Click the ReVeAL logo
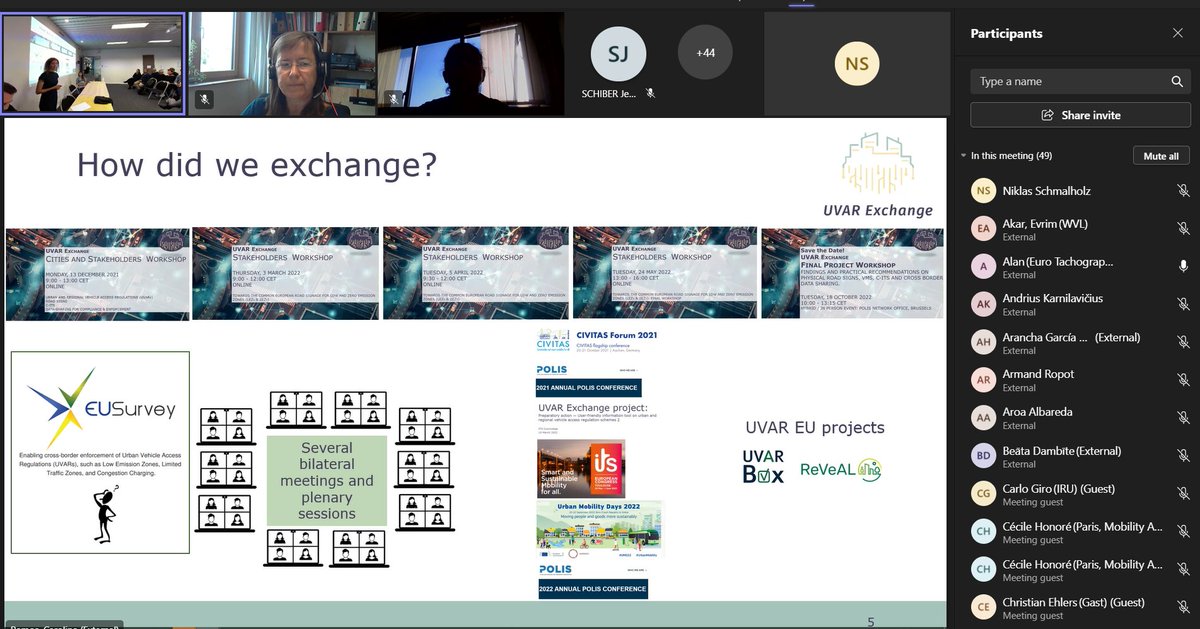Screen dimensions: 1200x629 click(x=840, y=469)
